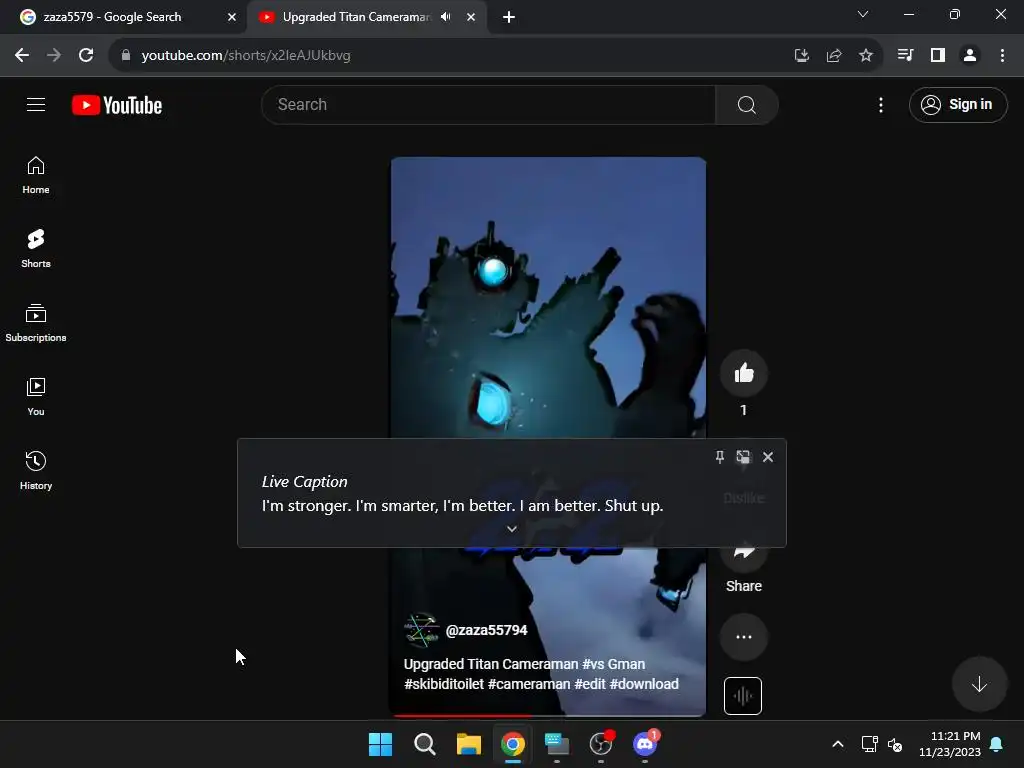The height and width of the screenshot is (768, 1024).
Task: Open YouTube settings three-dot menu
Action: click(x=880, y=104)
